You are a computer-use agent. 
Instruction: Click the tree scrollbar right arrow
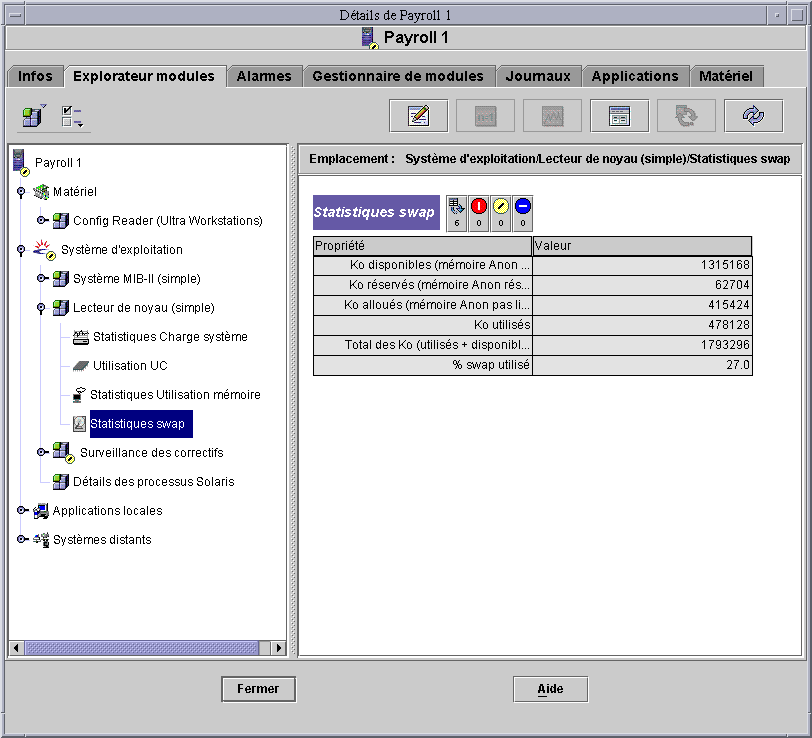click(279, 647)
